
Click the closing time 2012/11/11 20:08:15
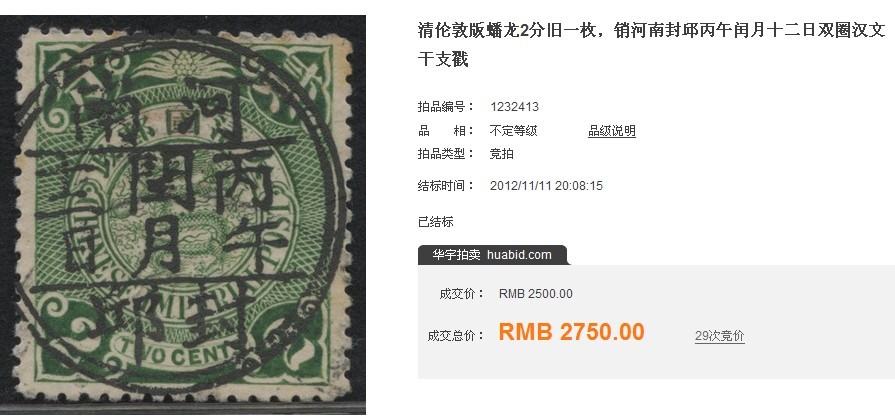pos(546,186)
